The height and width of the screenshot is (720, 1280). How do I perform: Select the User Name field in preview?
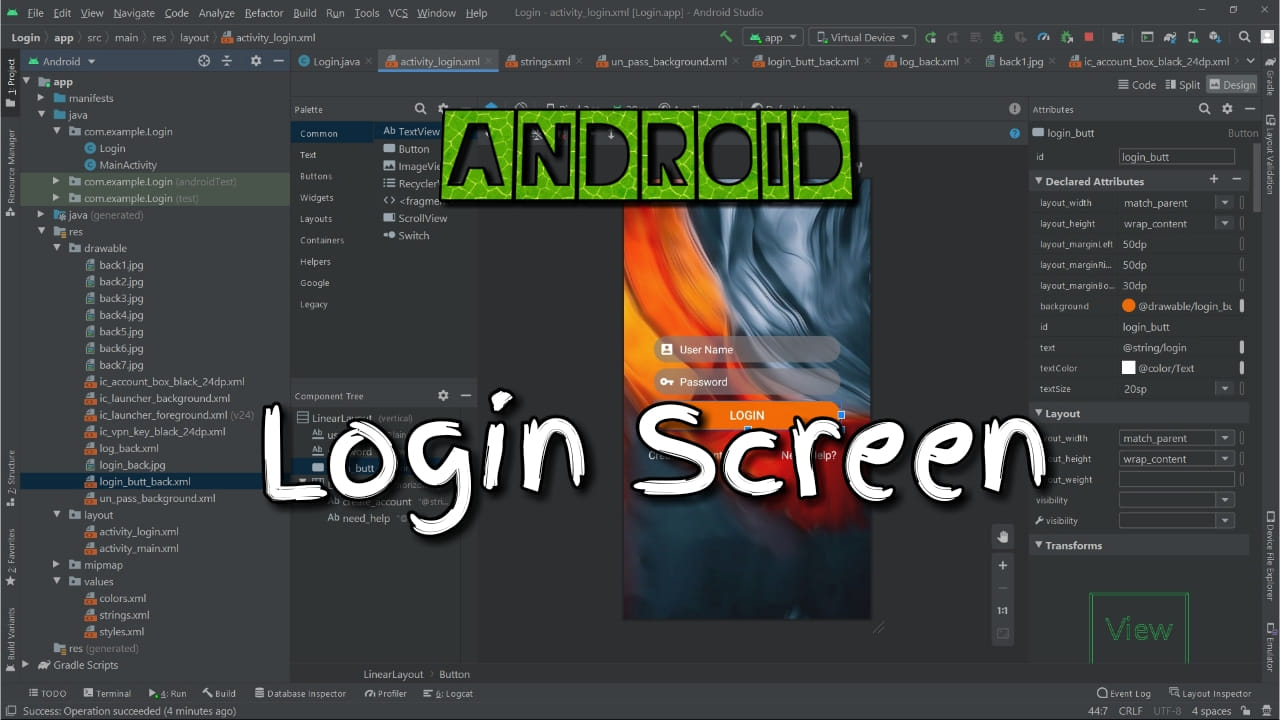point(746,349)
